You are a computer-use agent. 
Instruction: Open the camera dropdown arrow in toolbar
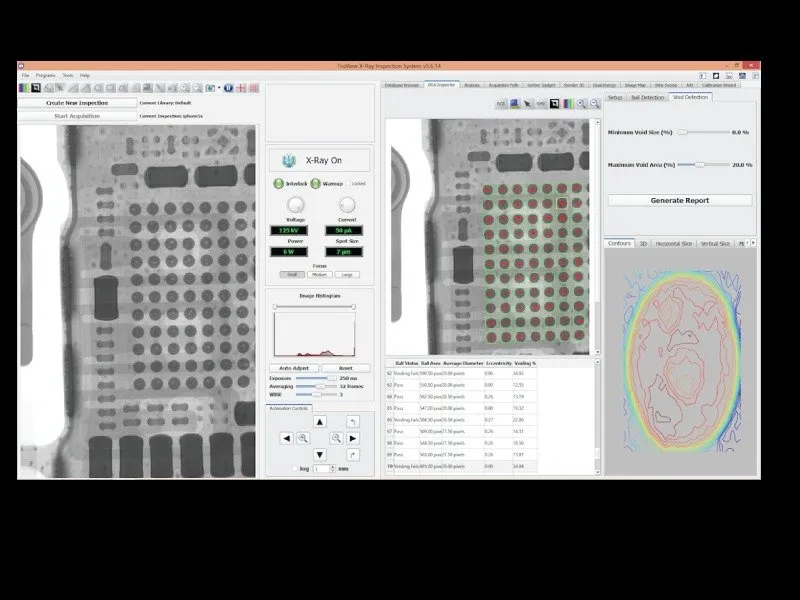tap(218, 88)
